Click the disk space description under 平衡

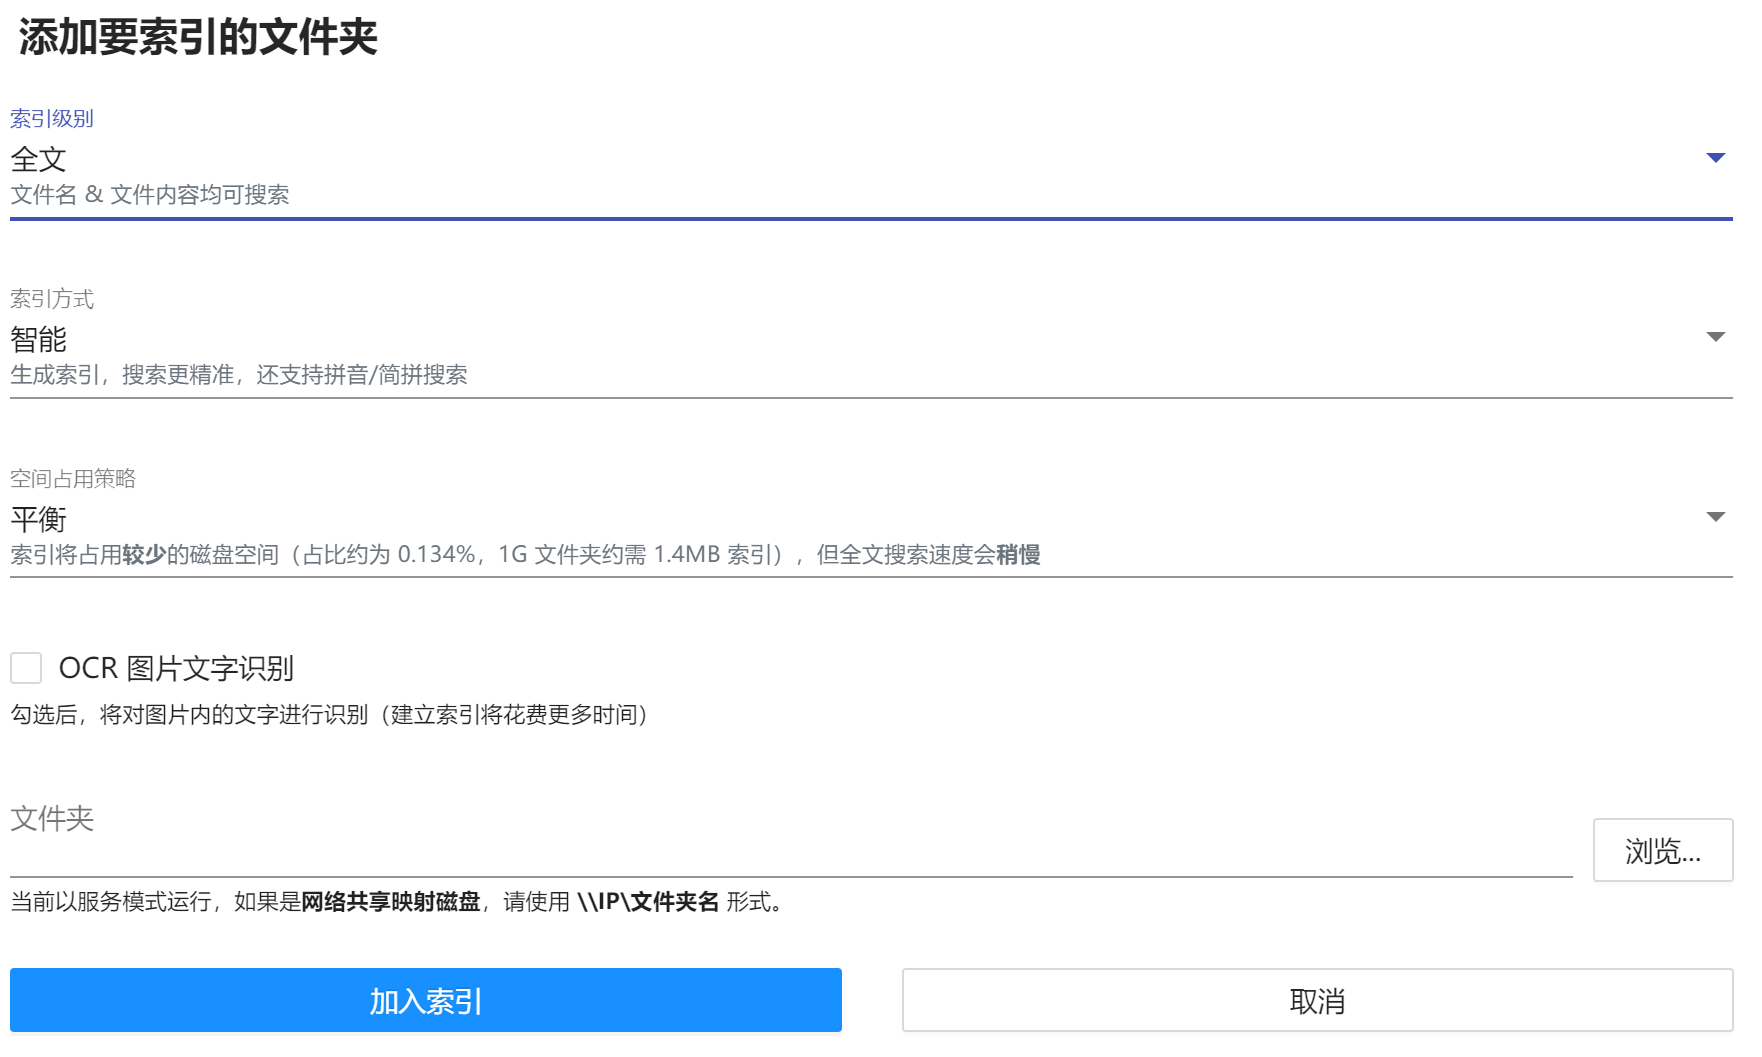(x=525, y=555)
